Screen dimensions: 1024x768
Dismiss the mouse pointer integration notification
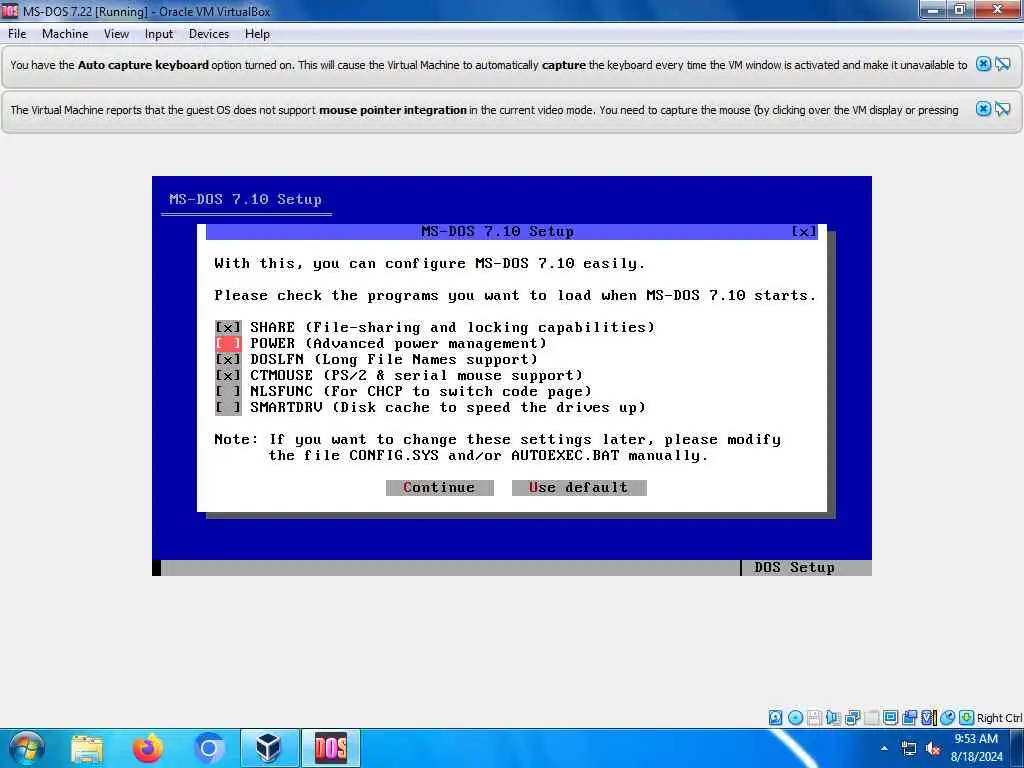coord(983,109)
